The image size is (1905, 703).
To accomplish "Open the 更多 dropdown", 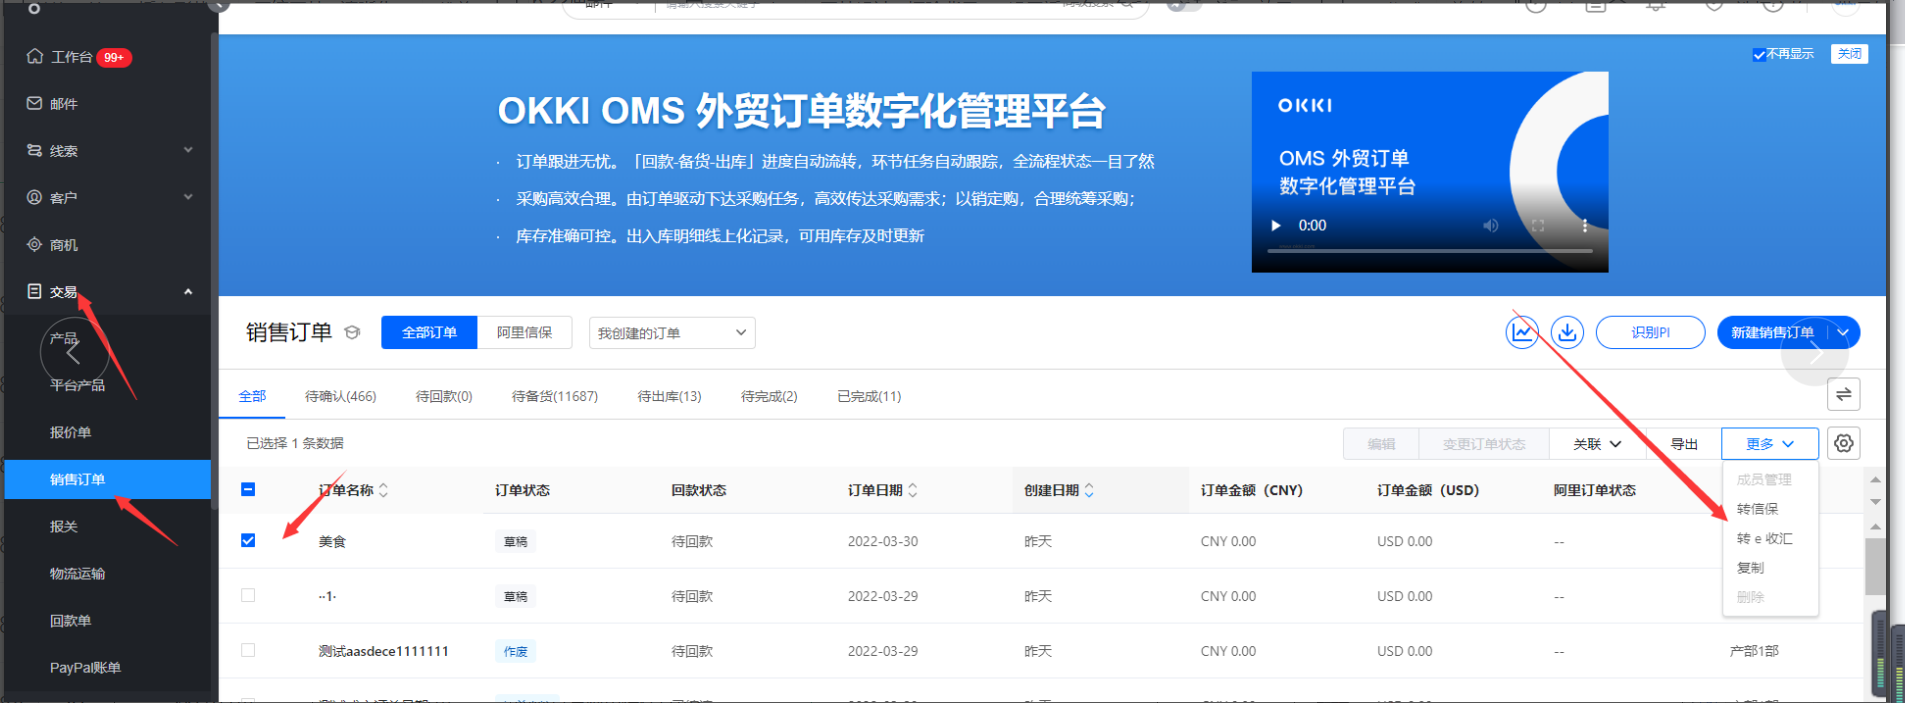I will click(x=1770, y=443).
